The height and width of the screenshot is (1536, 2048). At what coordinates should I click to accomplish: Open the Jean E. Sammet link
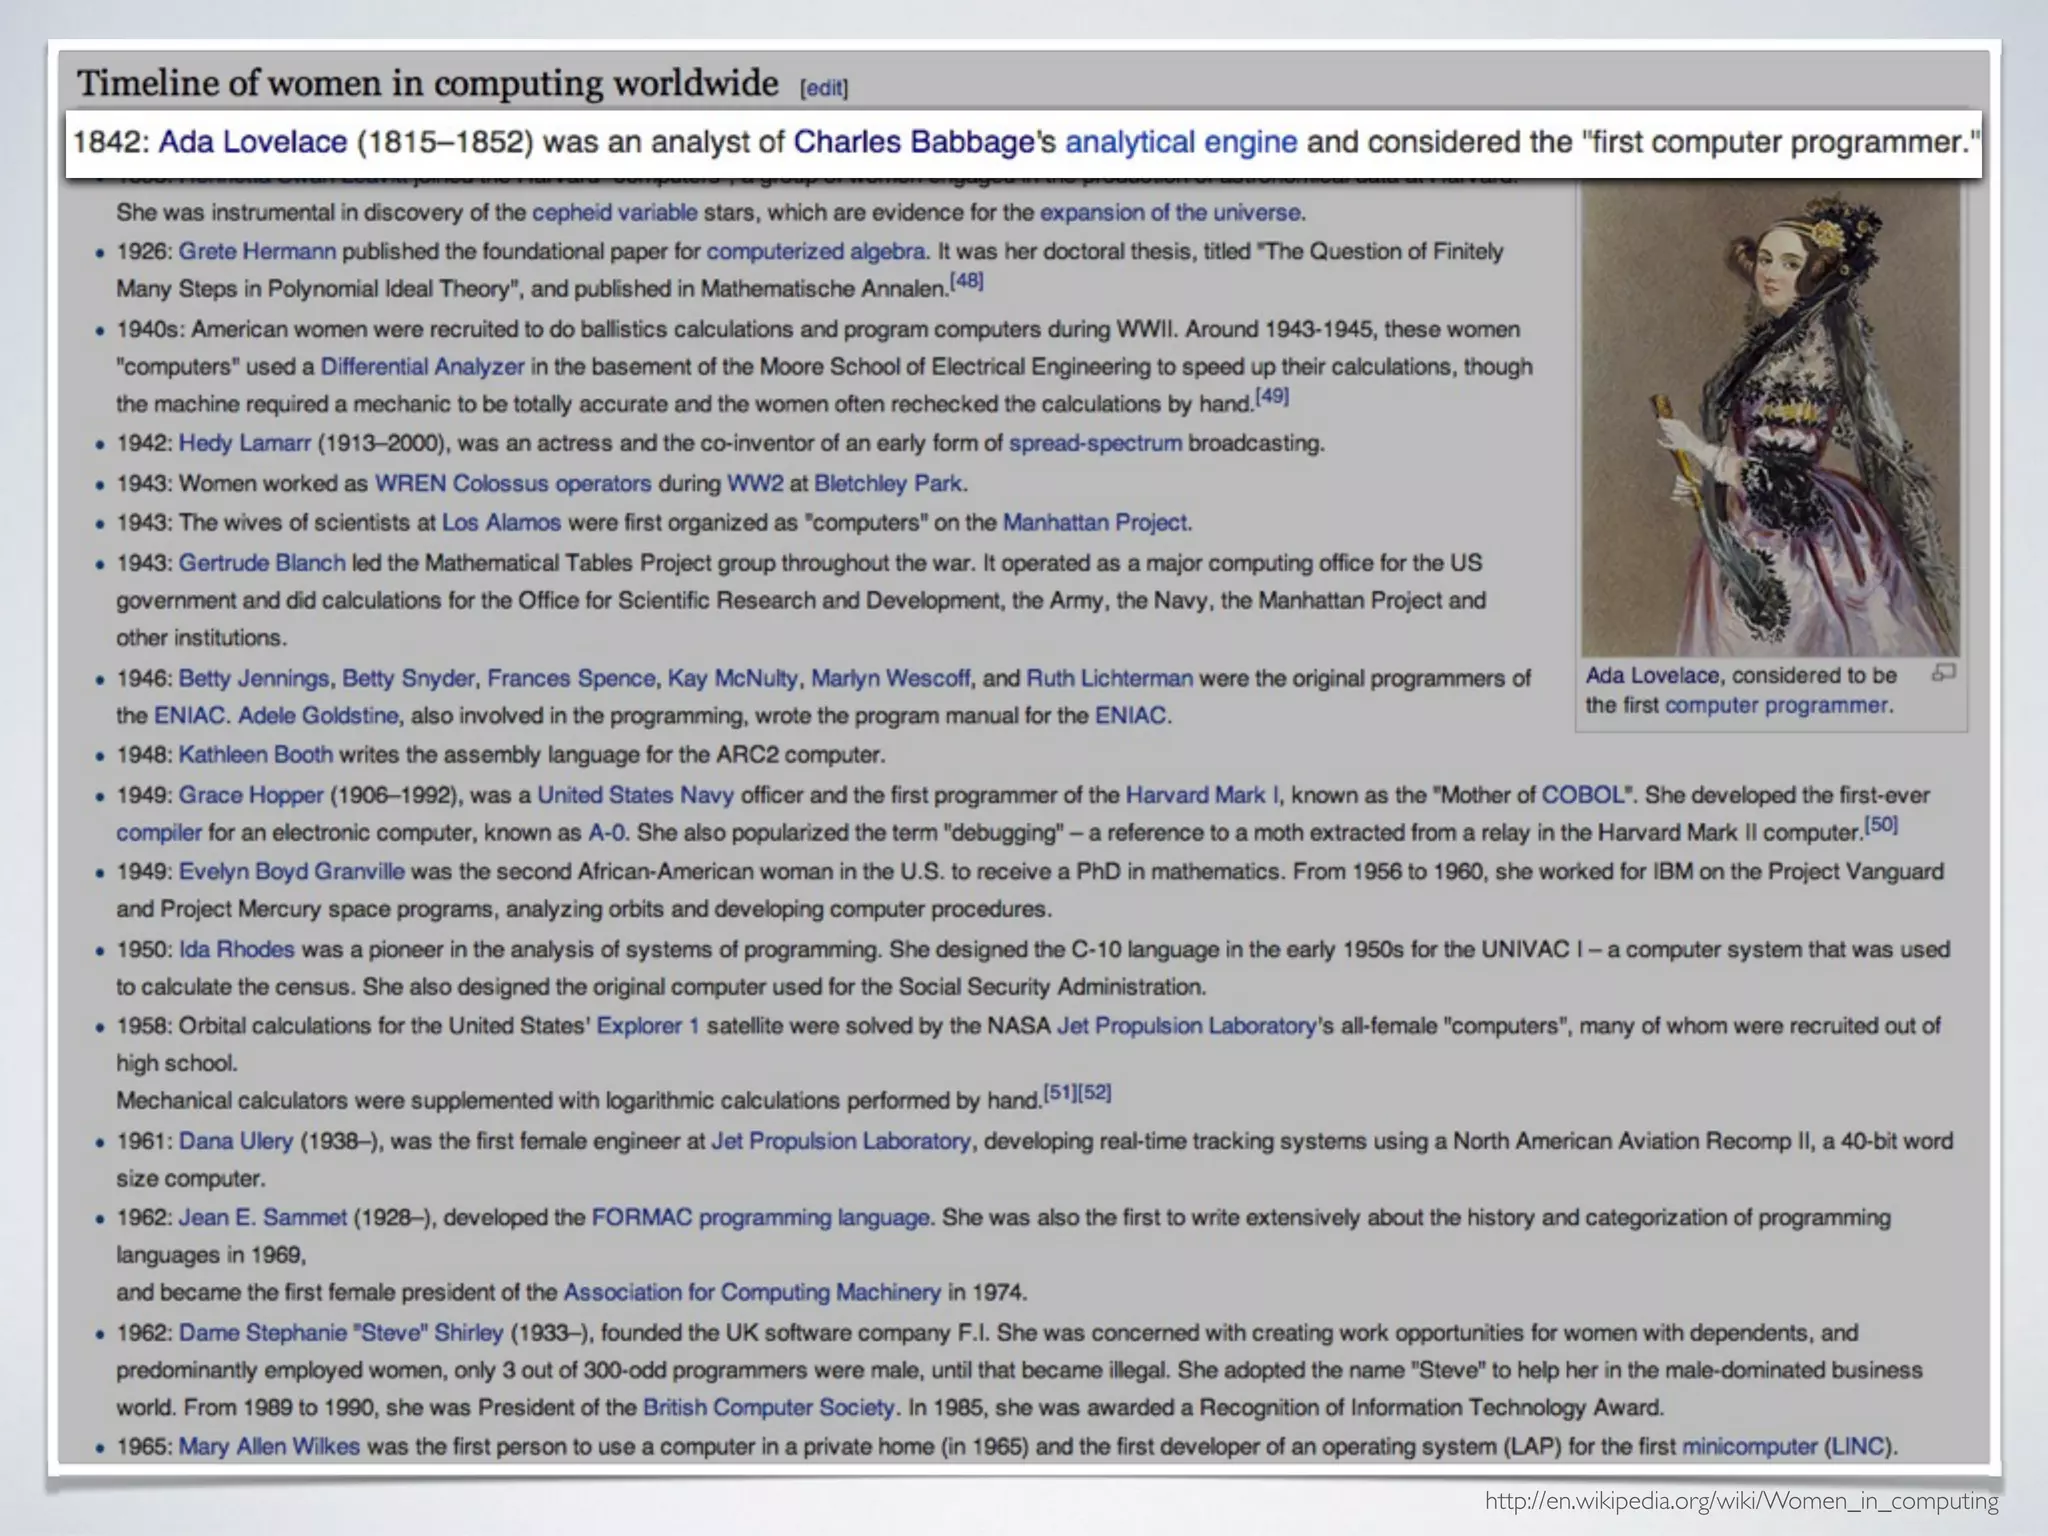[263, 1218]
